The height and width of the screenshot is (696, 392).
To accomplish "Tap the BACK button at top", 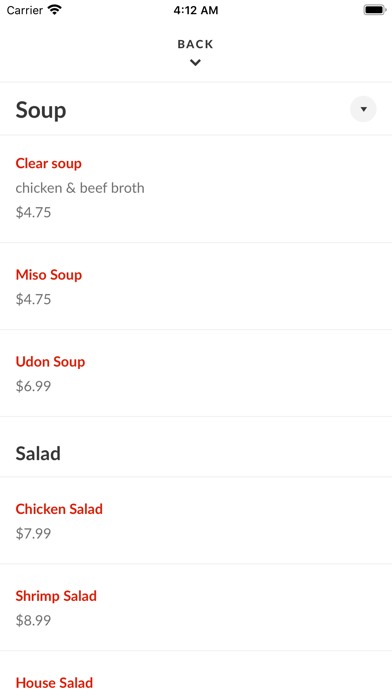I will coord(195,44).
